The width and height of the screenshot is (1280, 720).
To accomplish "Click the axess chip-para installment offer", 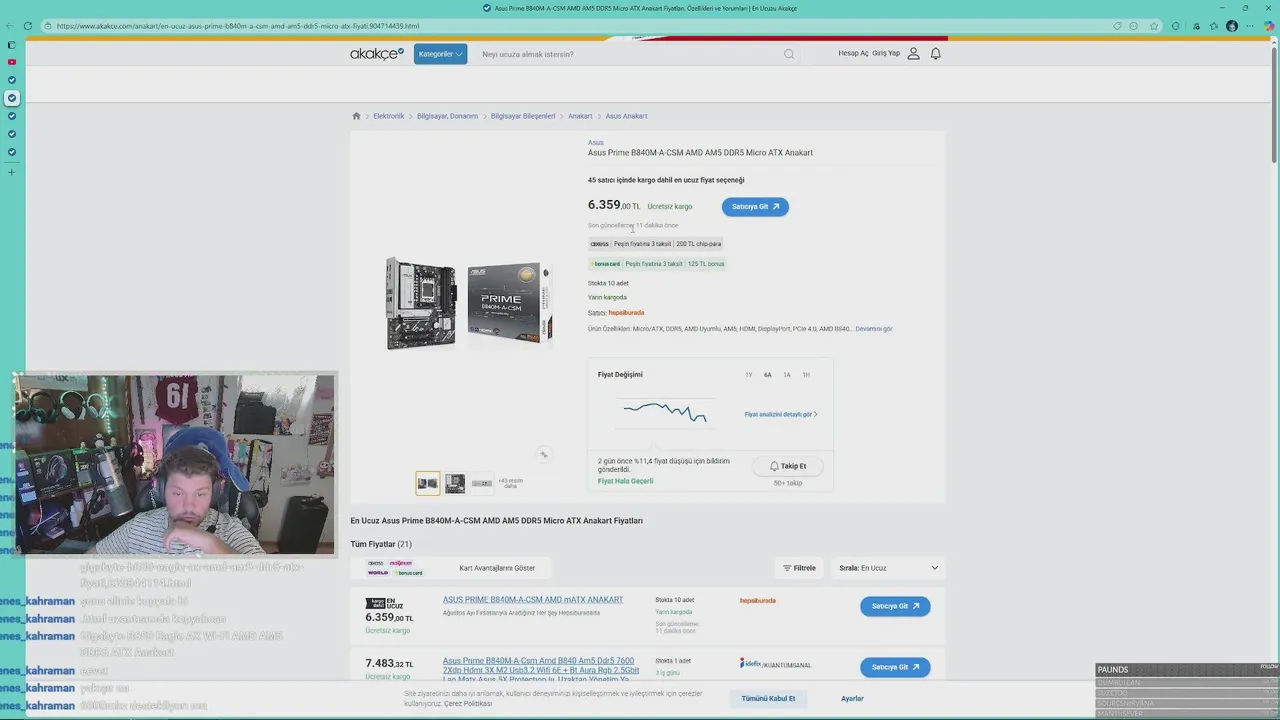I will pyautogui.click(x=655, y=244).
